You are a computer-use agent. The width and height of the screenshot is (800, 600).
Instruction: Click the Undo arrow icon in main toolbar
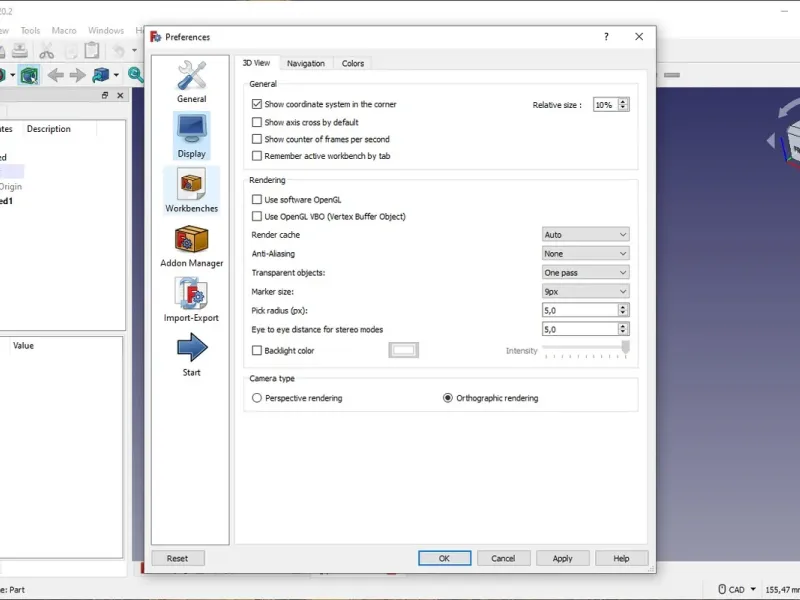(118, 51)
